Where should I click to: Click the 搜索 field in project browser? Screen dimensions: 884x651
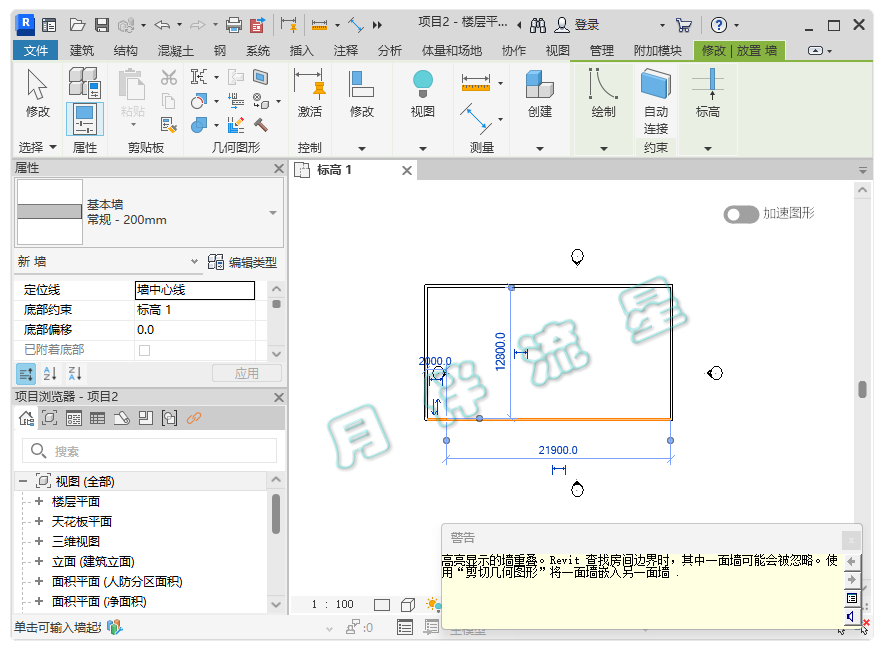pyautogui.click(x=150, y=452)
